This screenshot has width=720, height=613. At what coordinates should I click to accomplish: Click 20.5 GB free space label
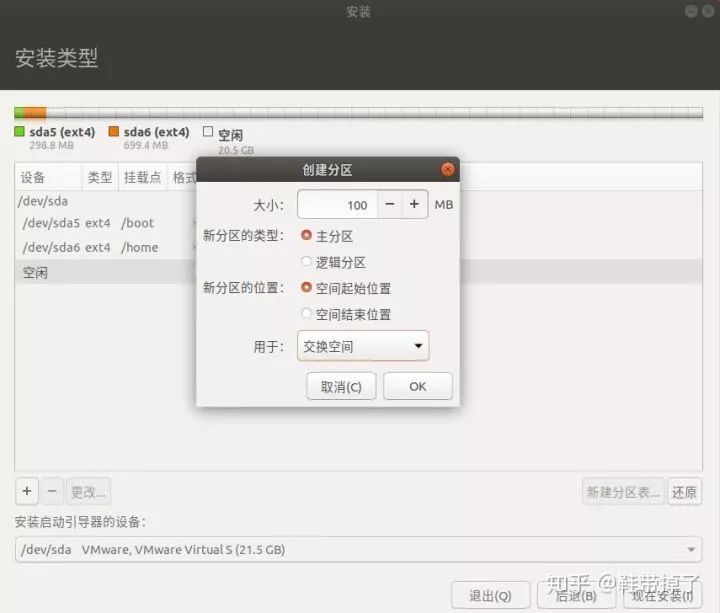236,150
